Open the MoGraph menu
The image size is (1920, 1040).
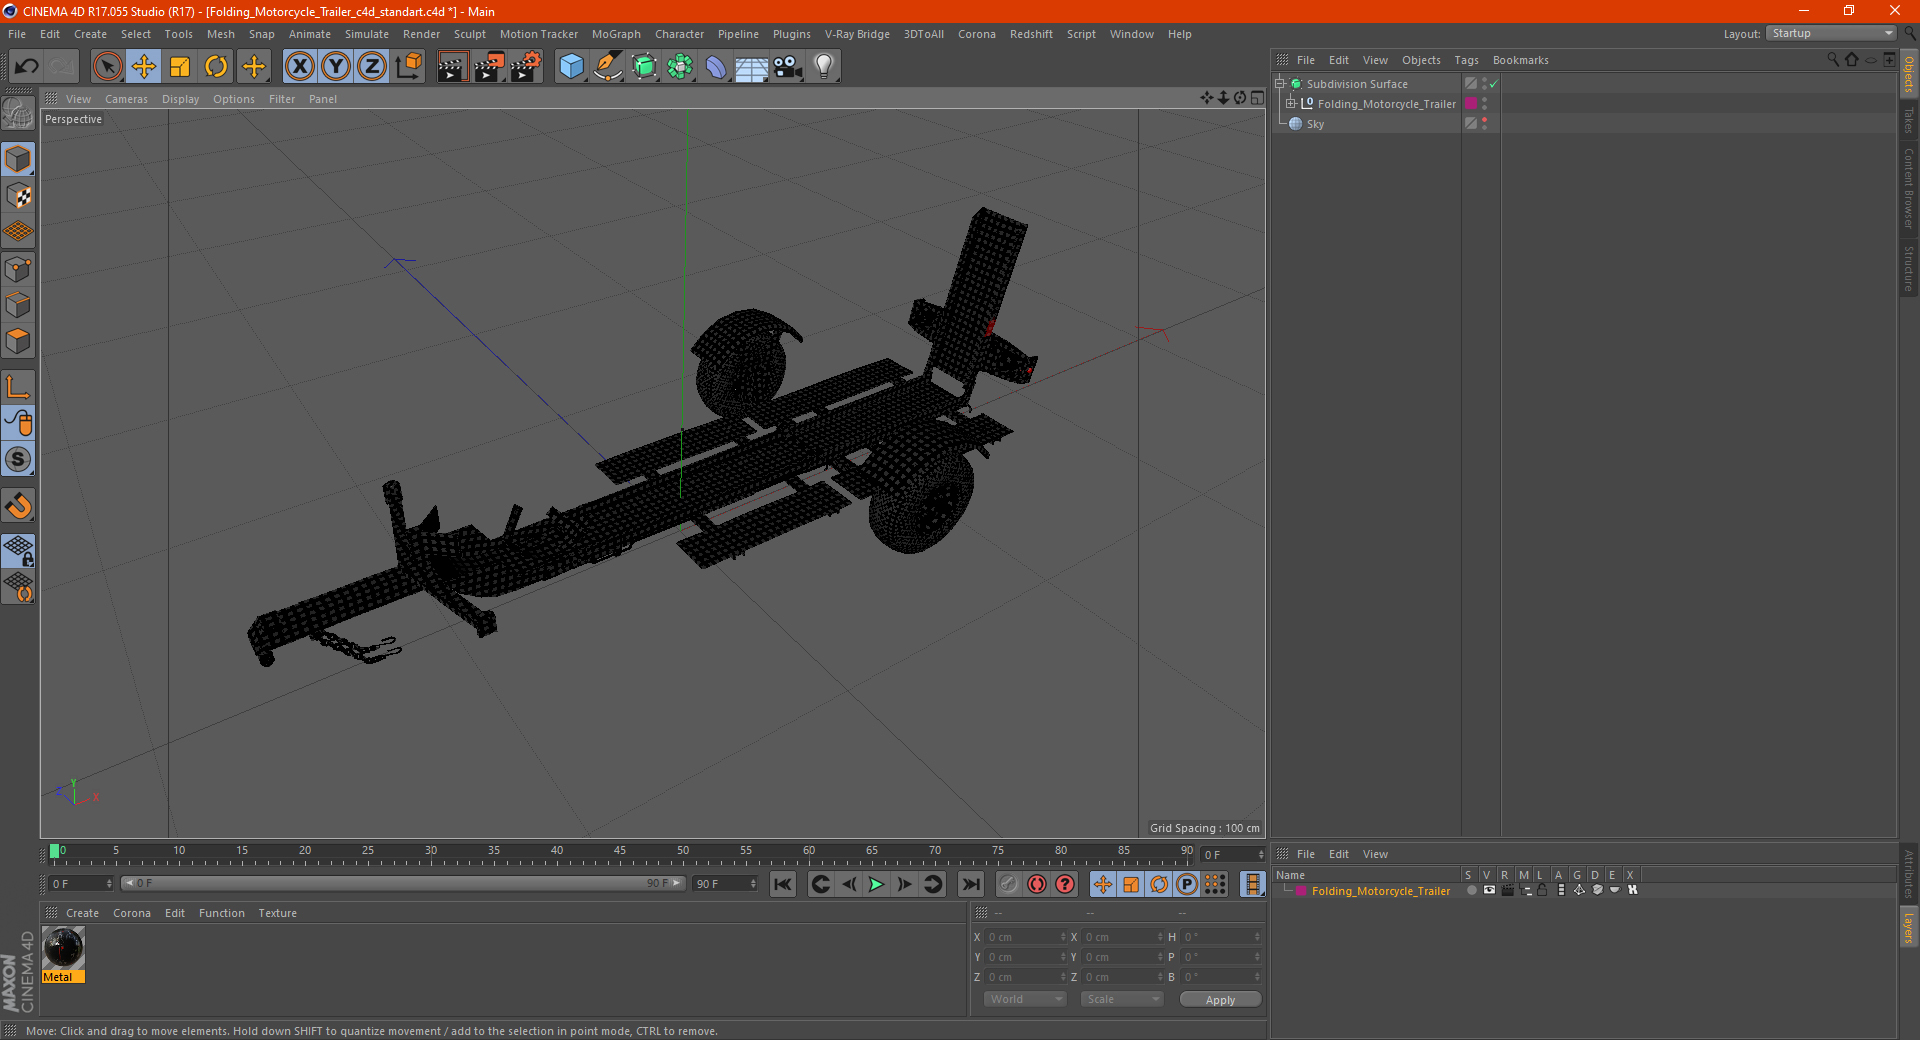(616, 34)
